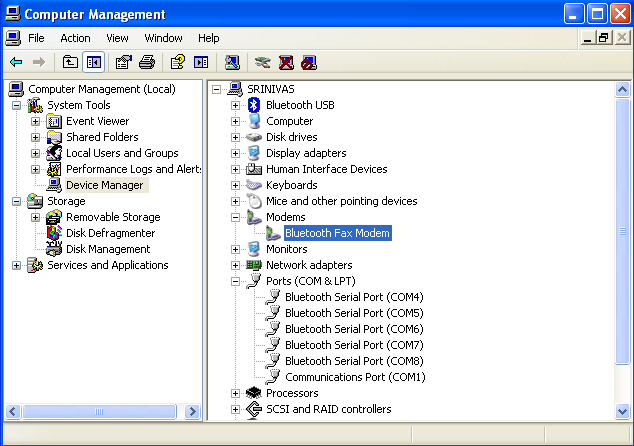Collapse the Modems category
This screenshot has width=634, height=446.
[235, 218]
